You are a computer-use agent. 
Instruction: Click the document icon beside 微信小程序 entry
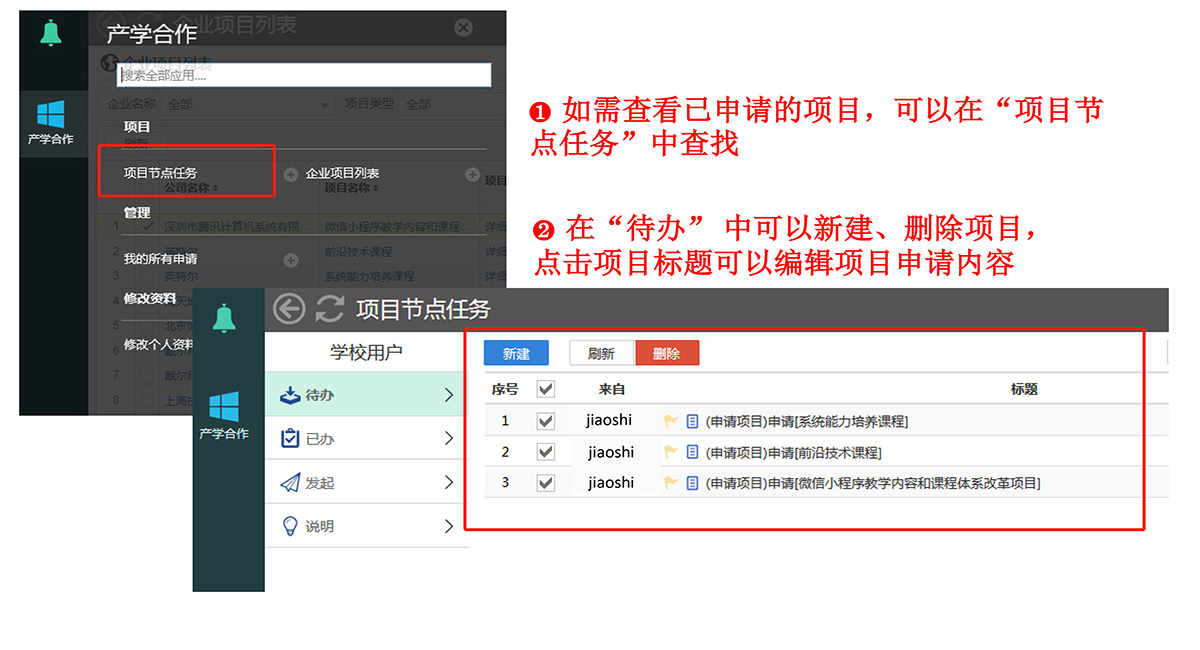tap(690, 482)
